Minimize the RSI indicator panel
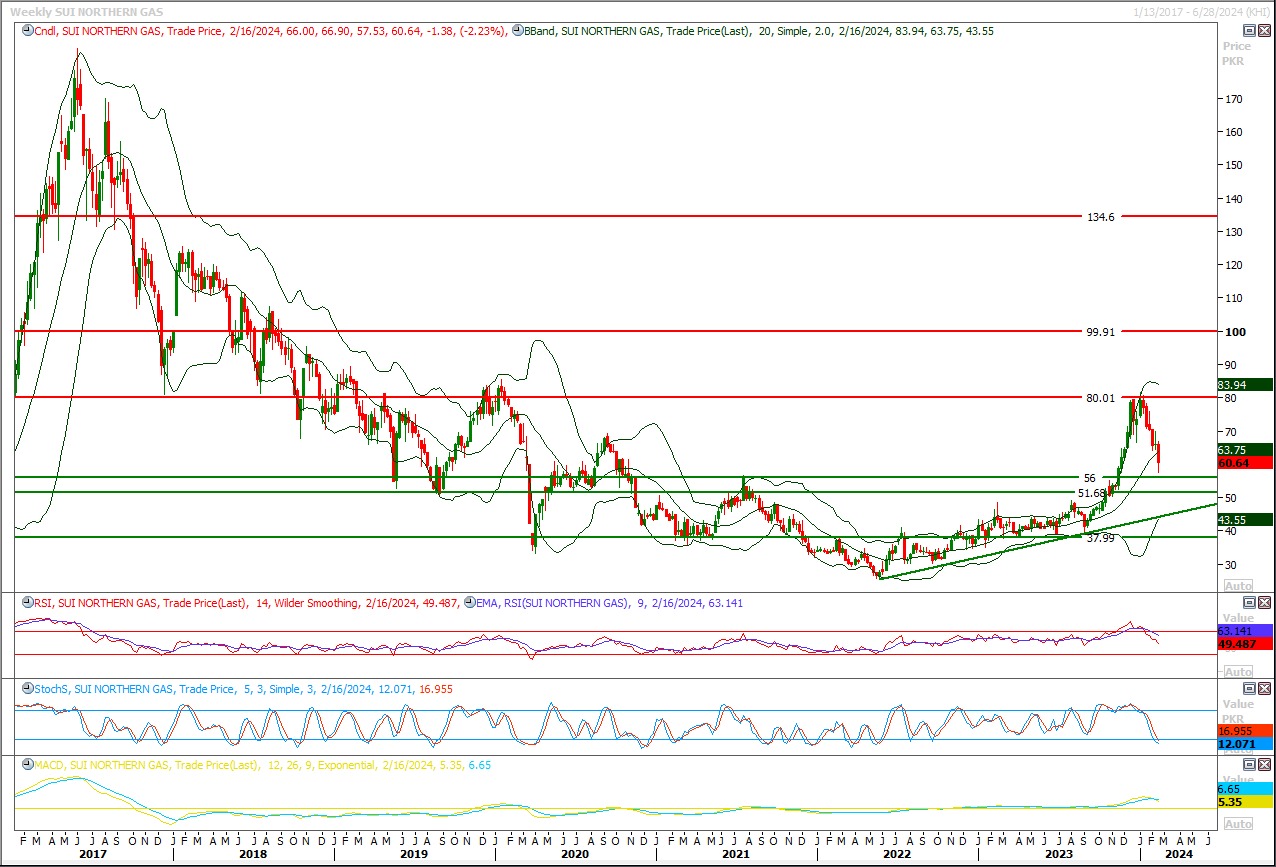 (1249, 602)
